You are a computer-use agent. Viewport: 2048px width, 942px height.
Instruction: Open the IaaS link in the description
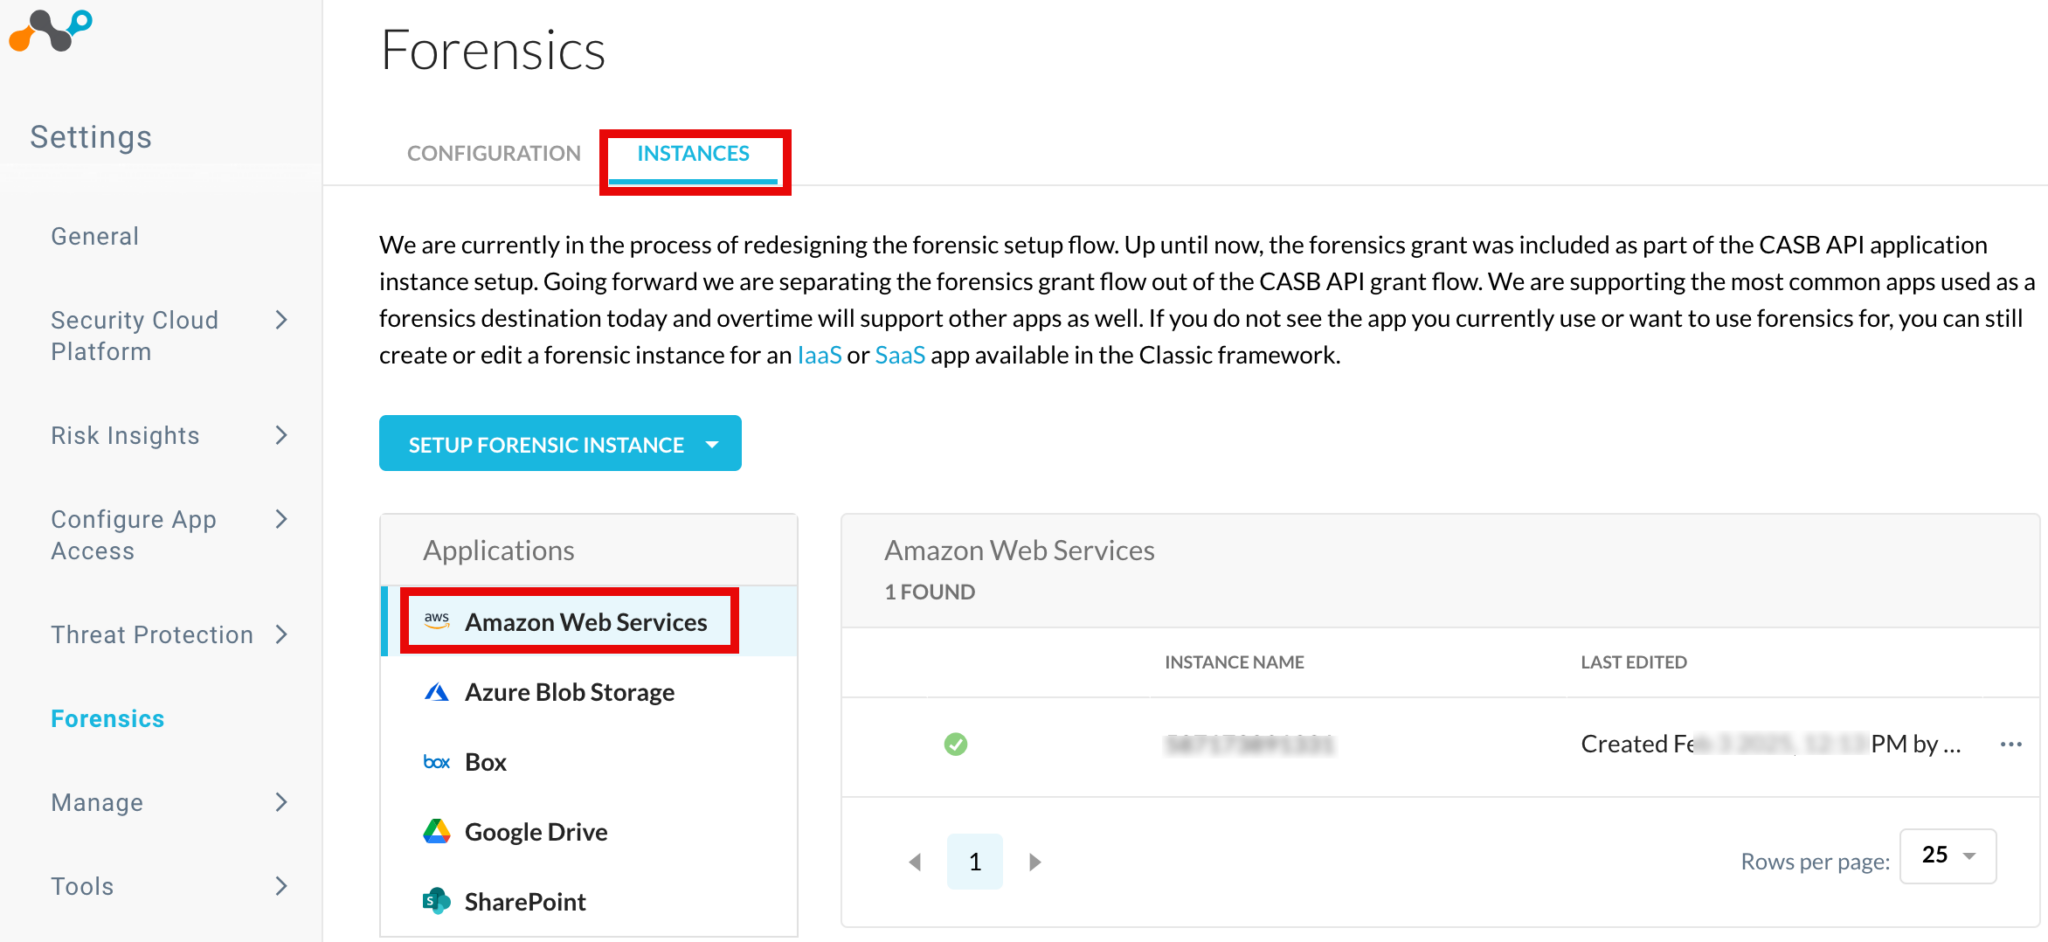[x=819, y=354]
